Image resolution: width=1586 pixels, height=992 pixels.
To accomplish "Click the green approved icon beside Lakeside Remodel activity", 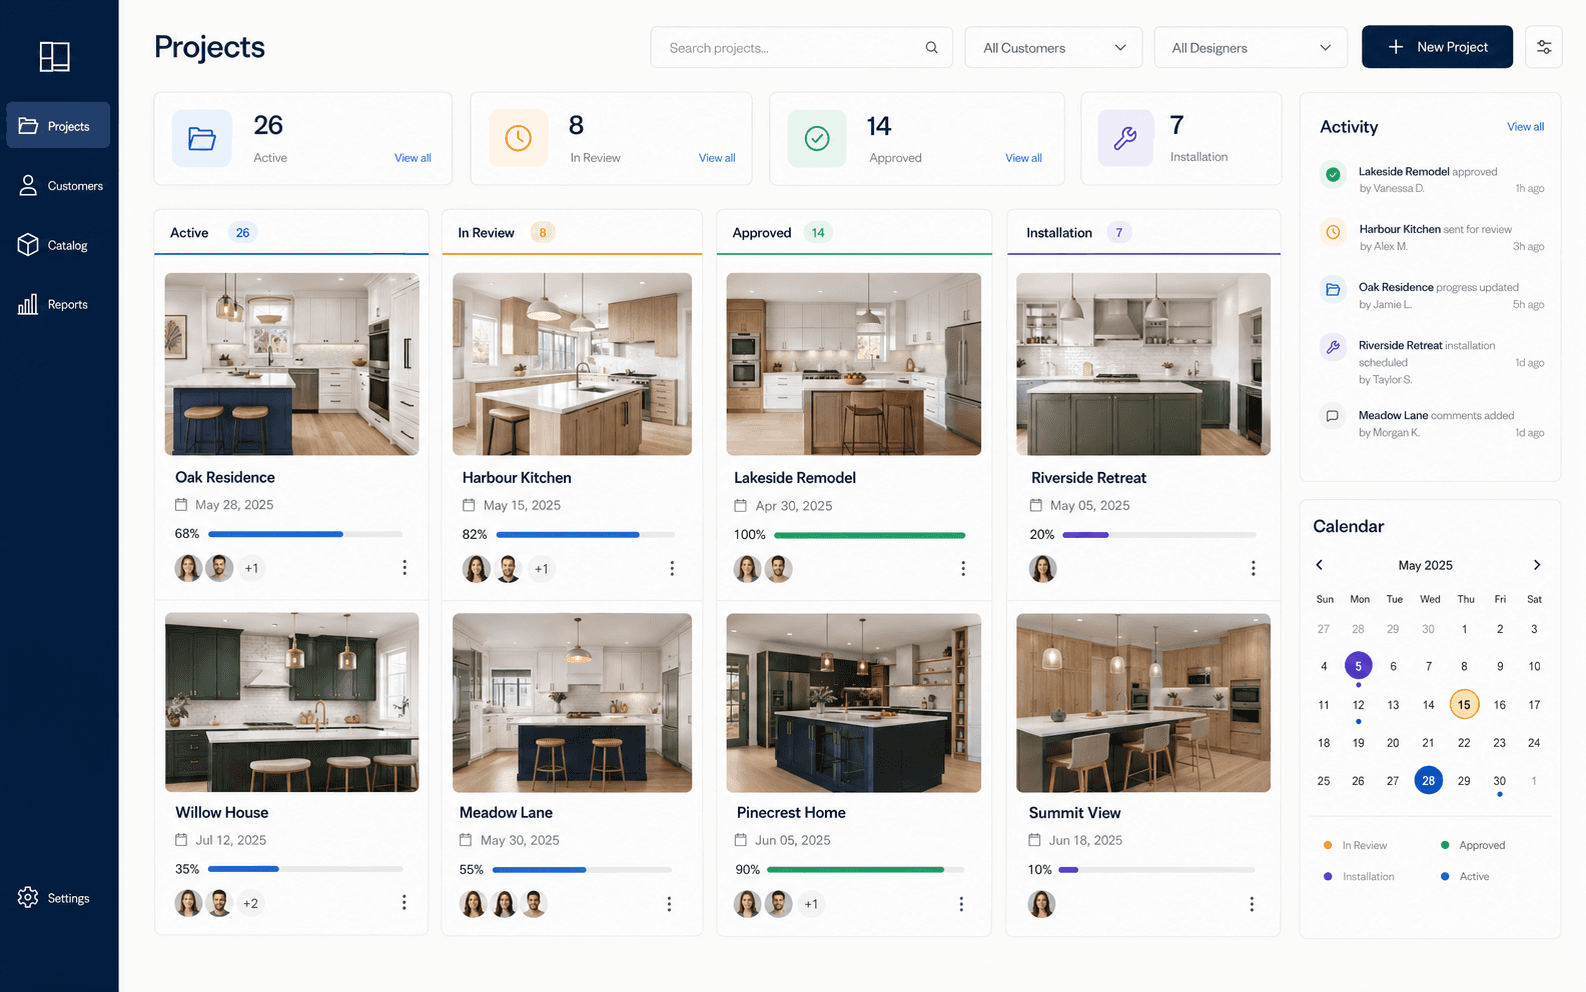I will [1333, 174].
